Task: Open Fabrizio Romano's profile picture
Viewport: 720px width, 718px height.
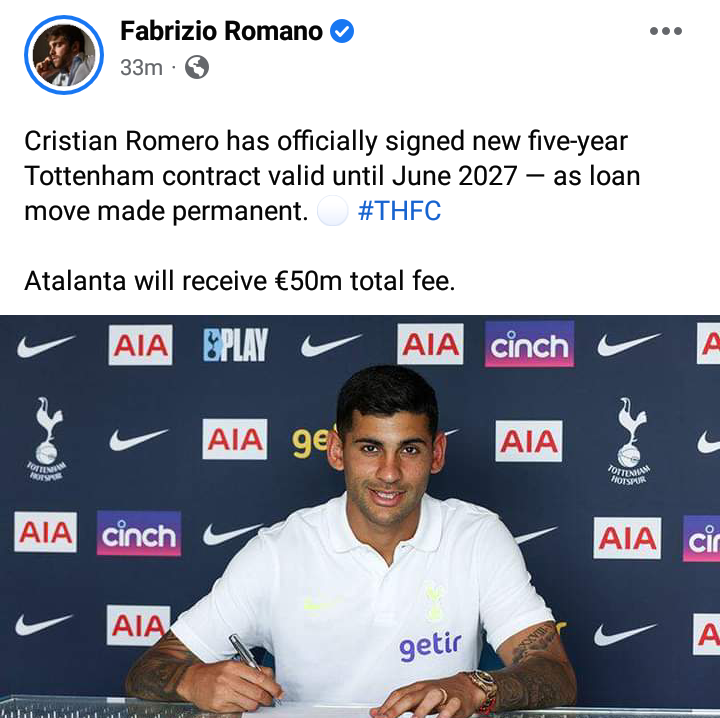Action: 64,55
